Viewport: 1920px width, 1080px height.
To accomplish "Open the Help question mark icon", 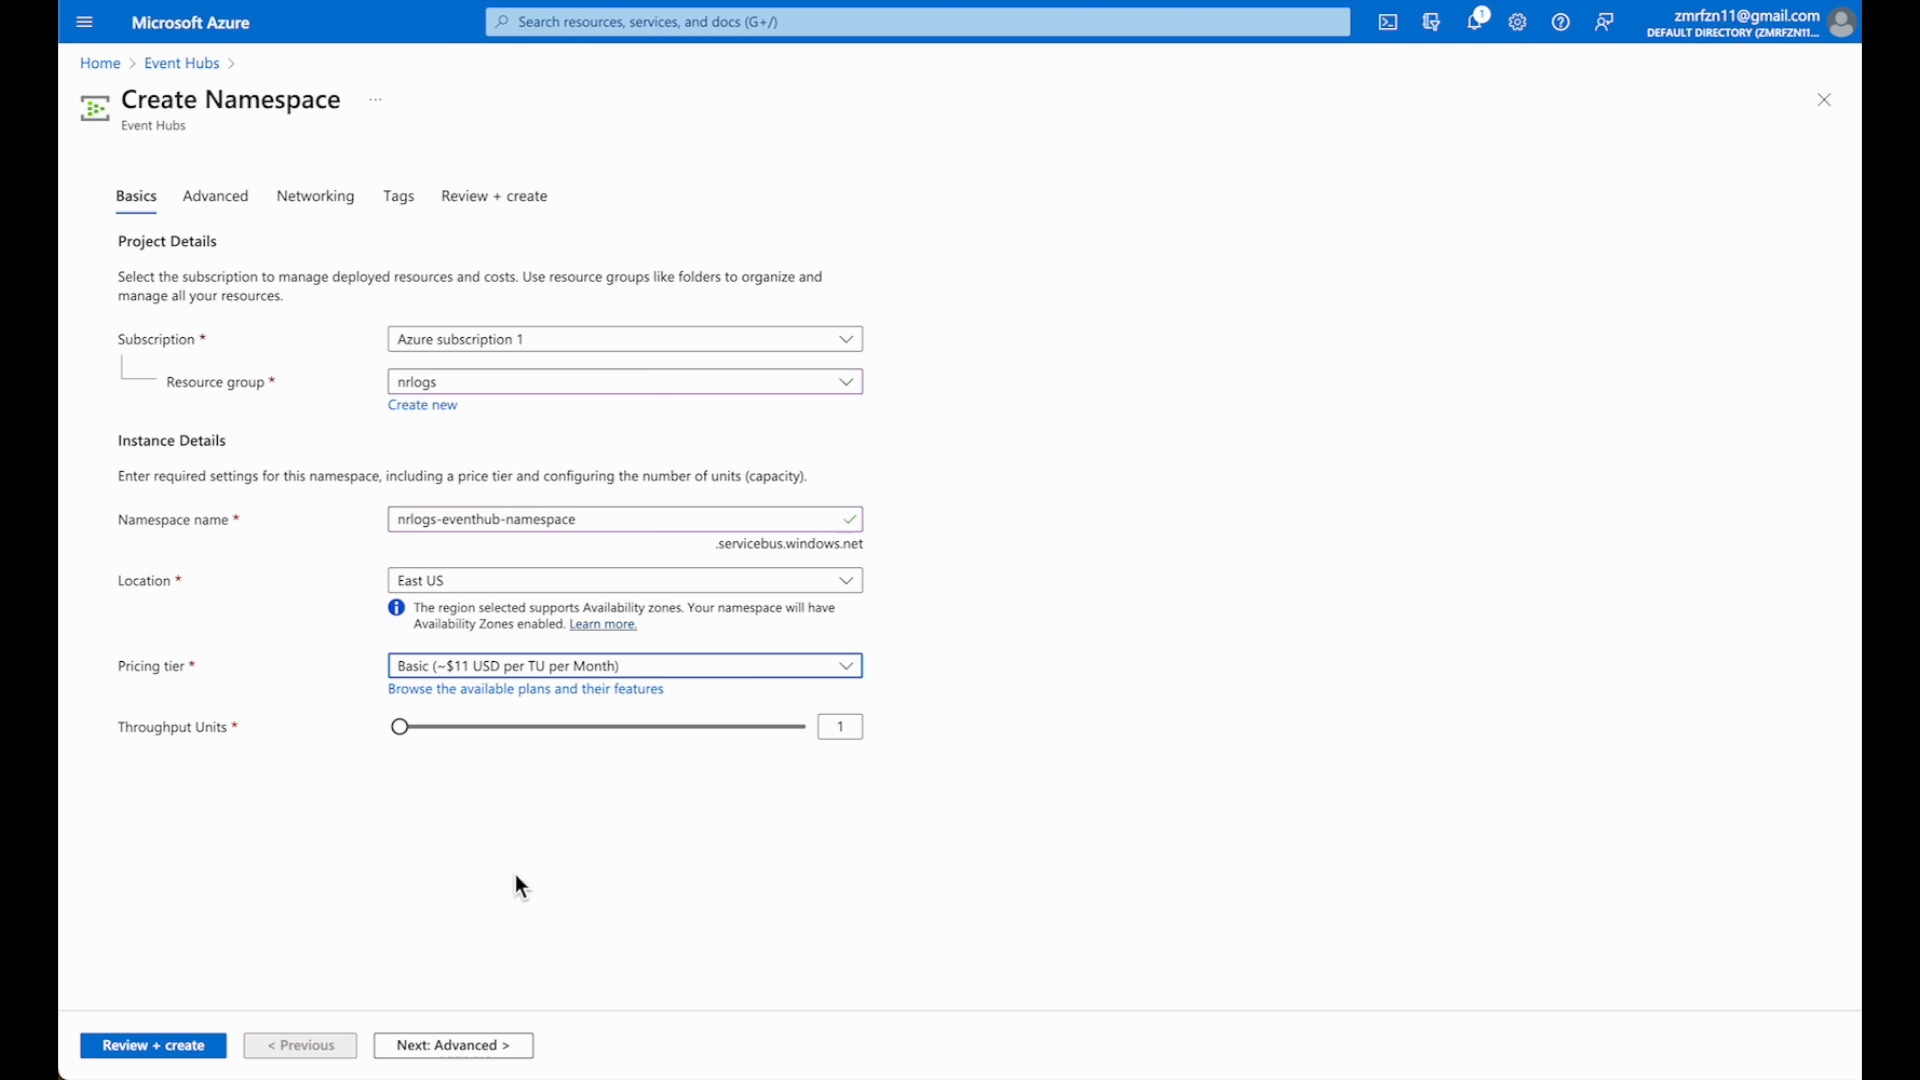I will 1561,22.
